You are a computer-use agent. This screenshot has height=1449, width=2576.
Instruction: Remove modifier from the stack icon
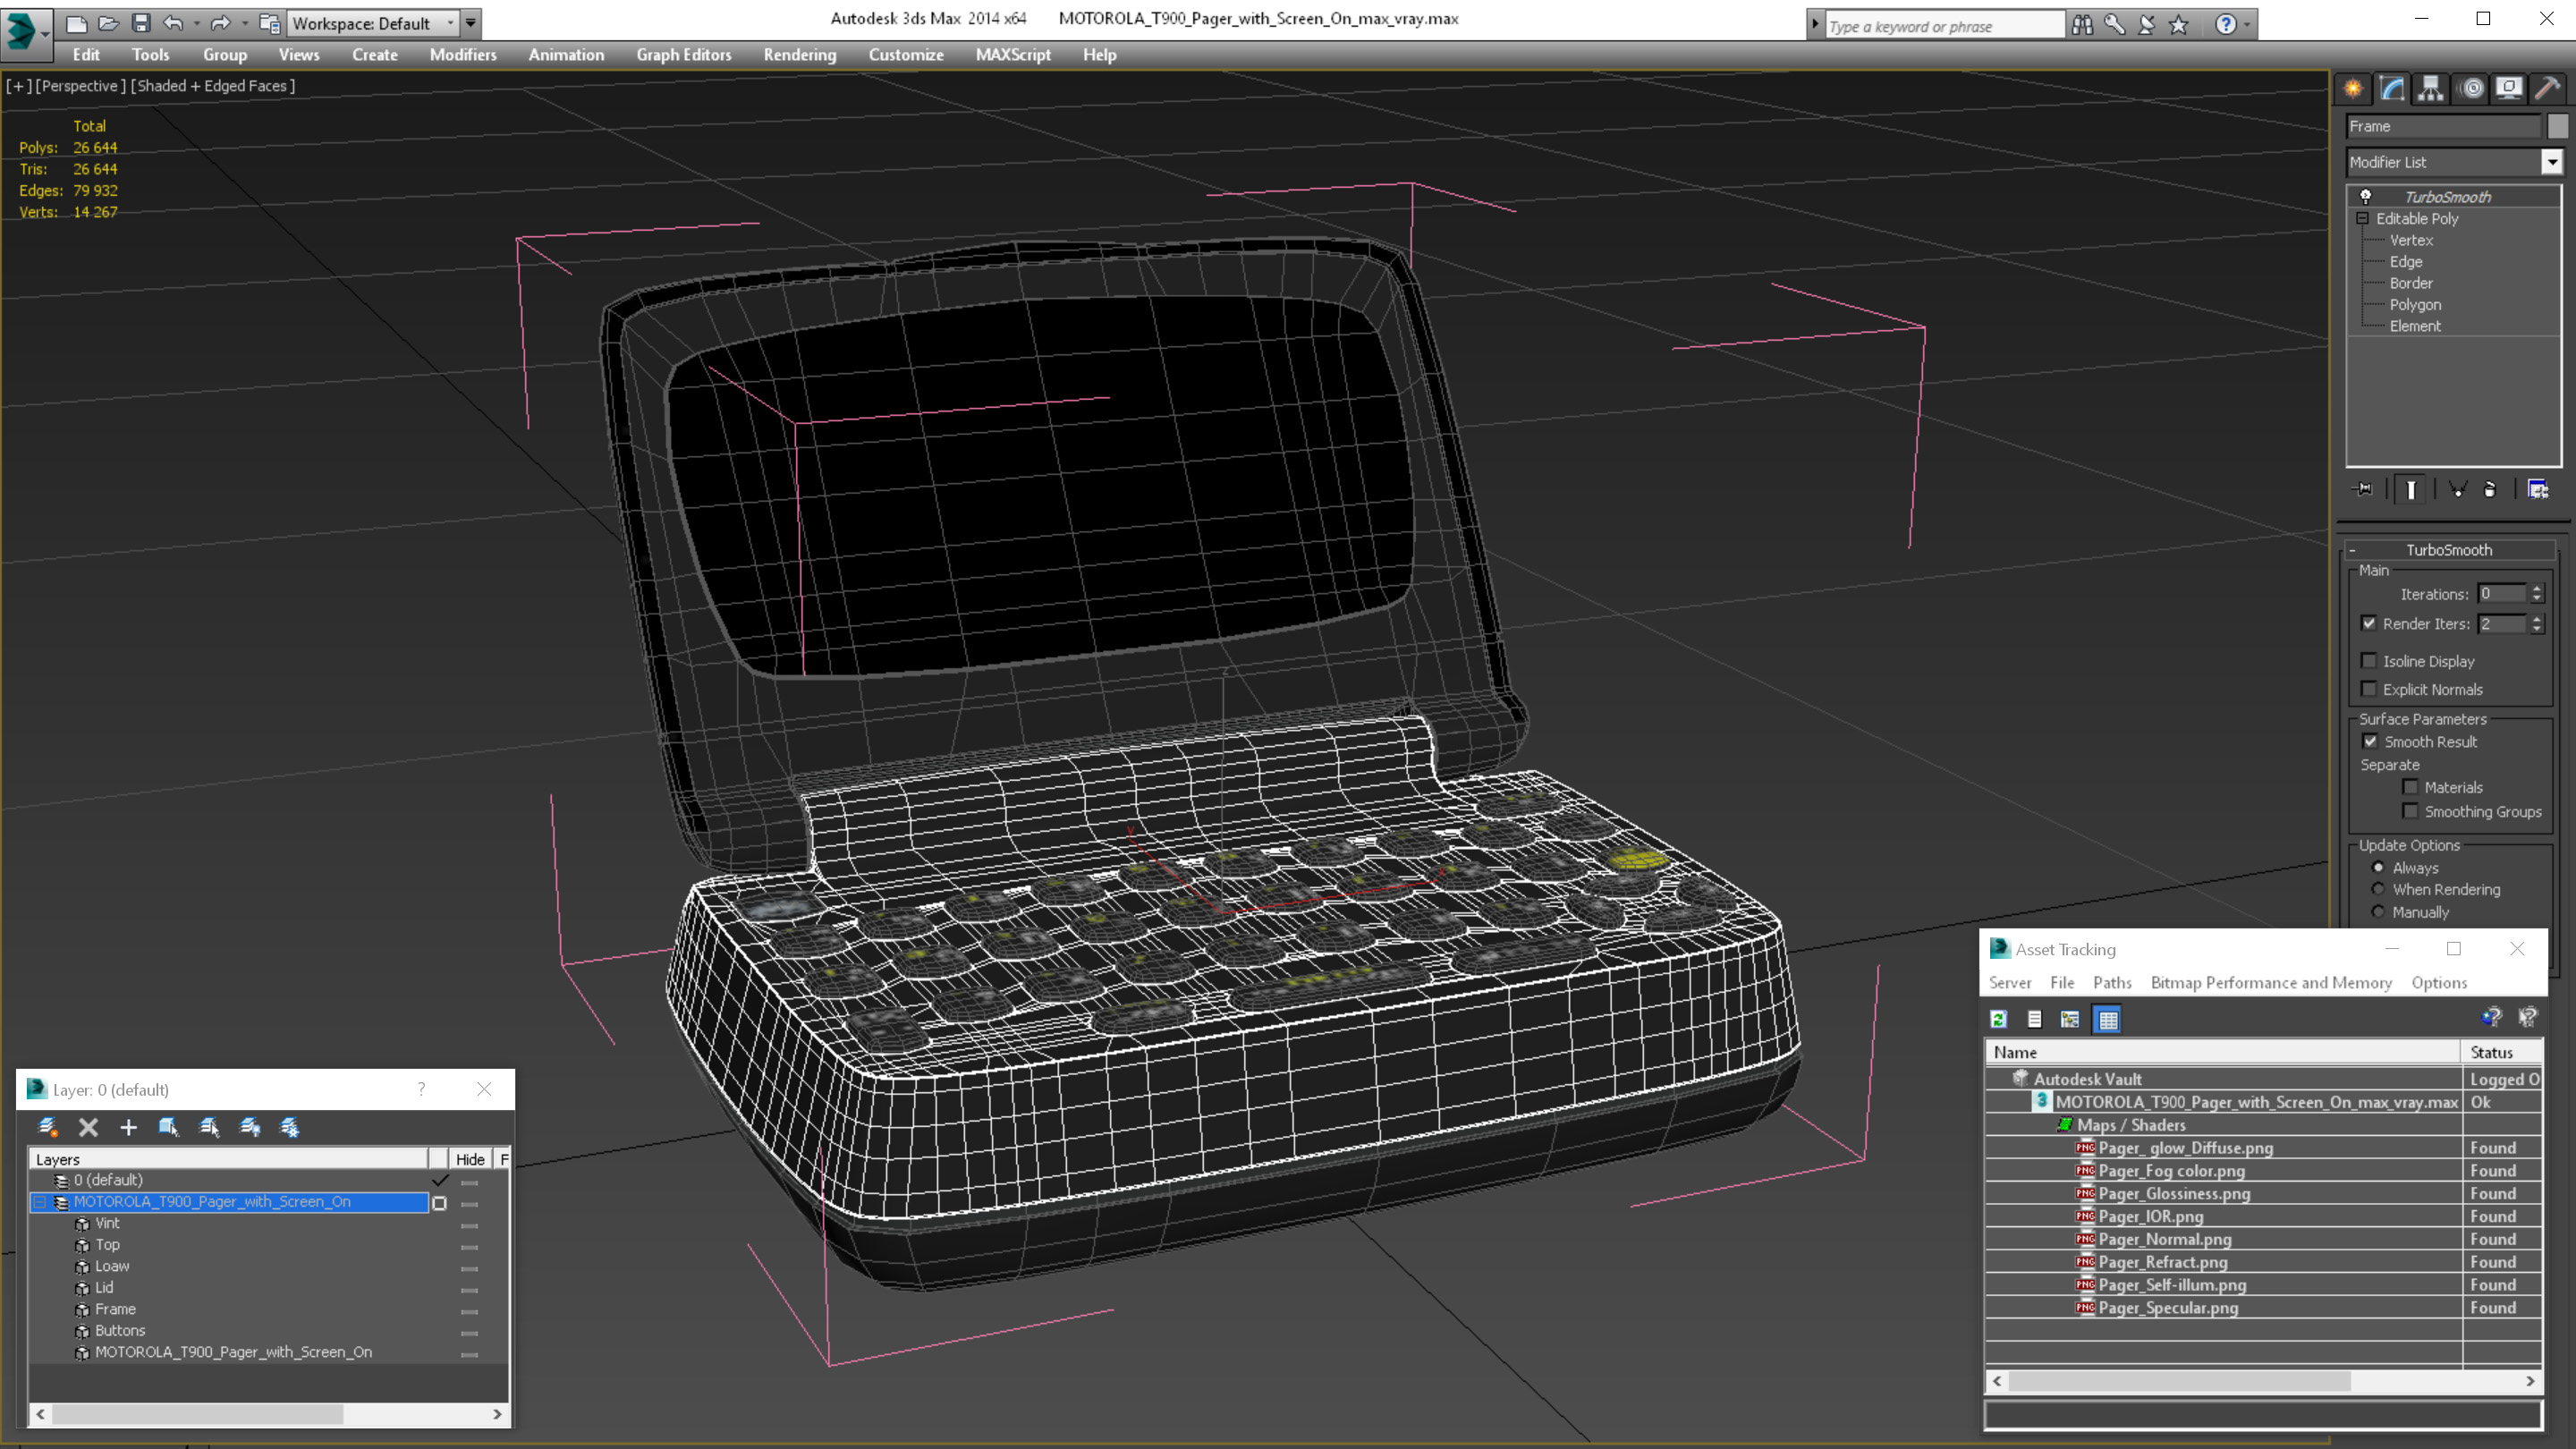click(x=2490, y=489)
